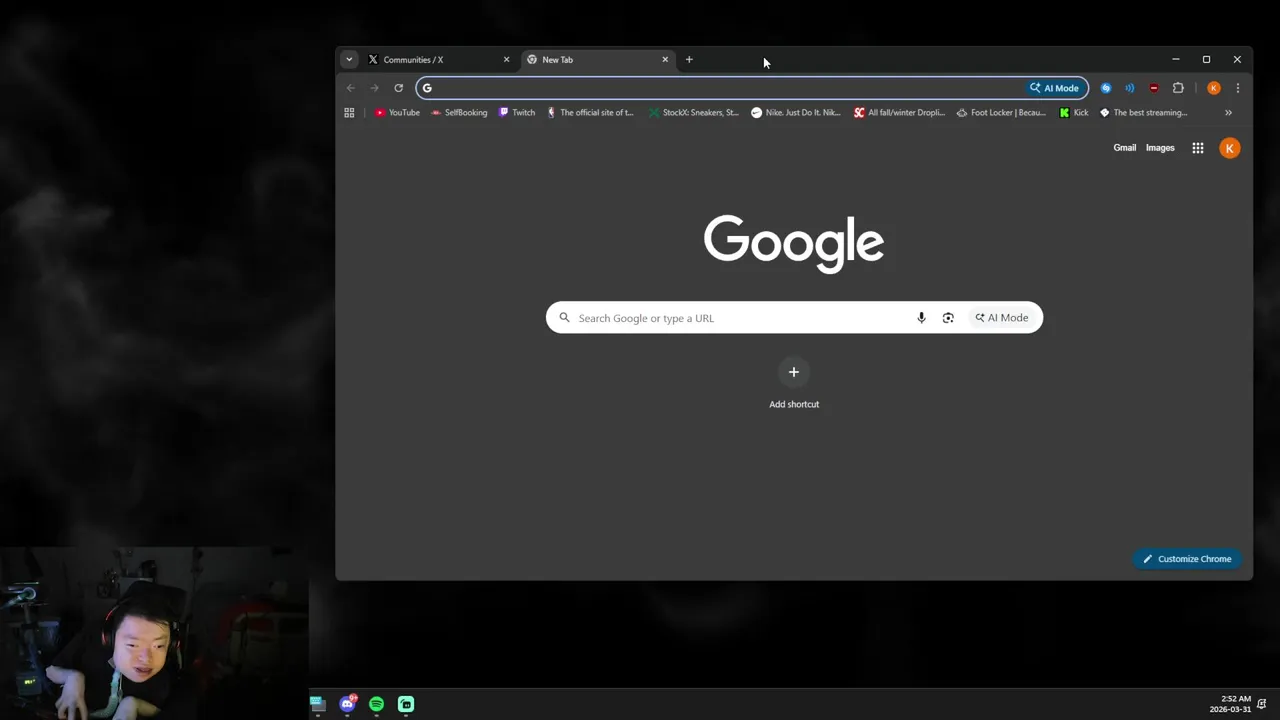The height and width of the screenshot is (720, 1280).
Task: Start voice search with microphone icon
Action: [921, 318]
